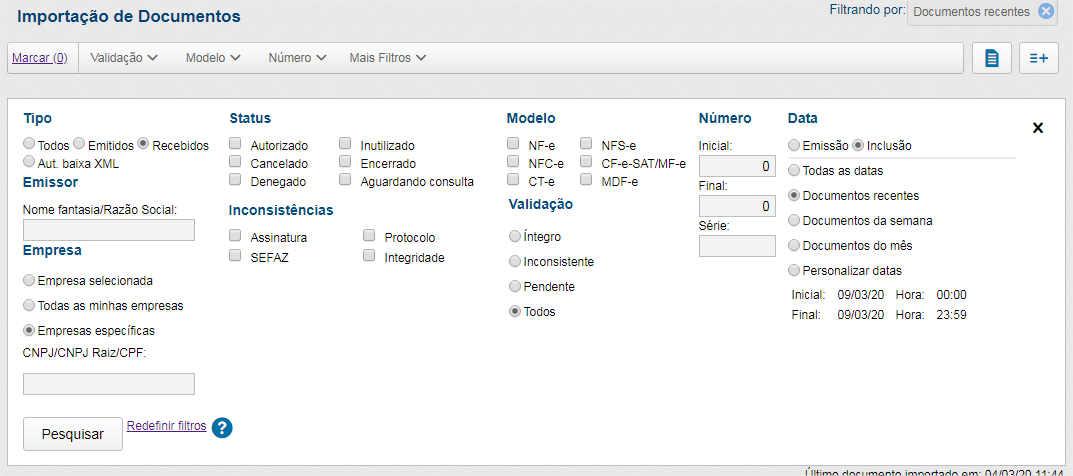Image resolution: width=1073 pixels, height=476 pixels.
Task: Click the Número Inicial input field
Action: (x=737, y=166)
